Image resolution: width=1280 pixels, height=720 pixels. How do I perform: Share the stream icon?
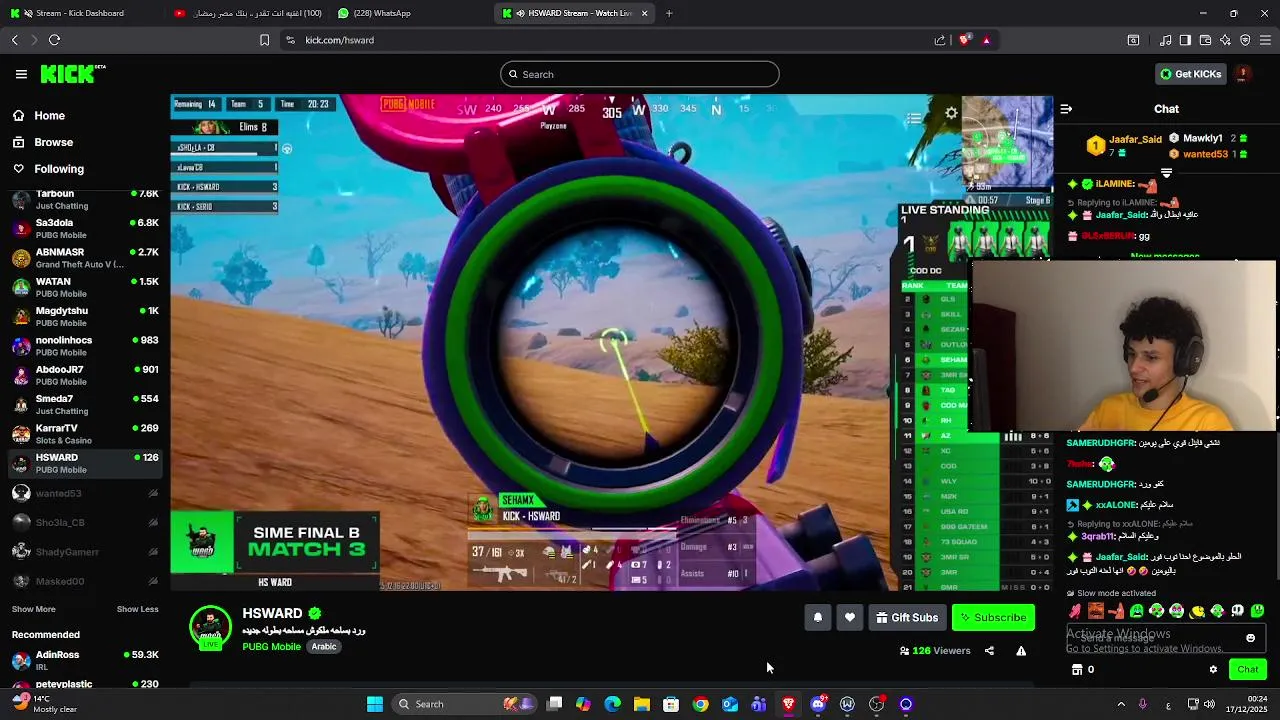[x=989, y=651]
